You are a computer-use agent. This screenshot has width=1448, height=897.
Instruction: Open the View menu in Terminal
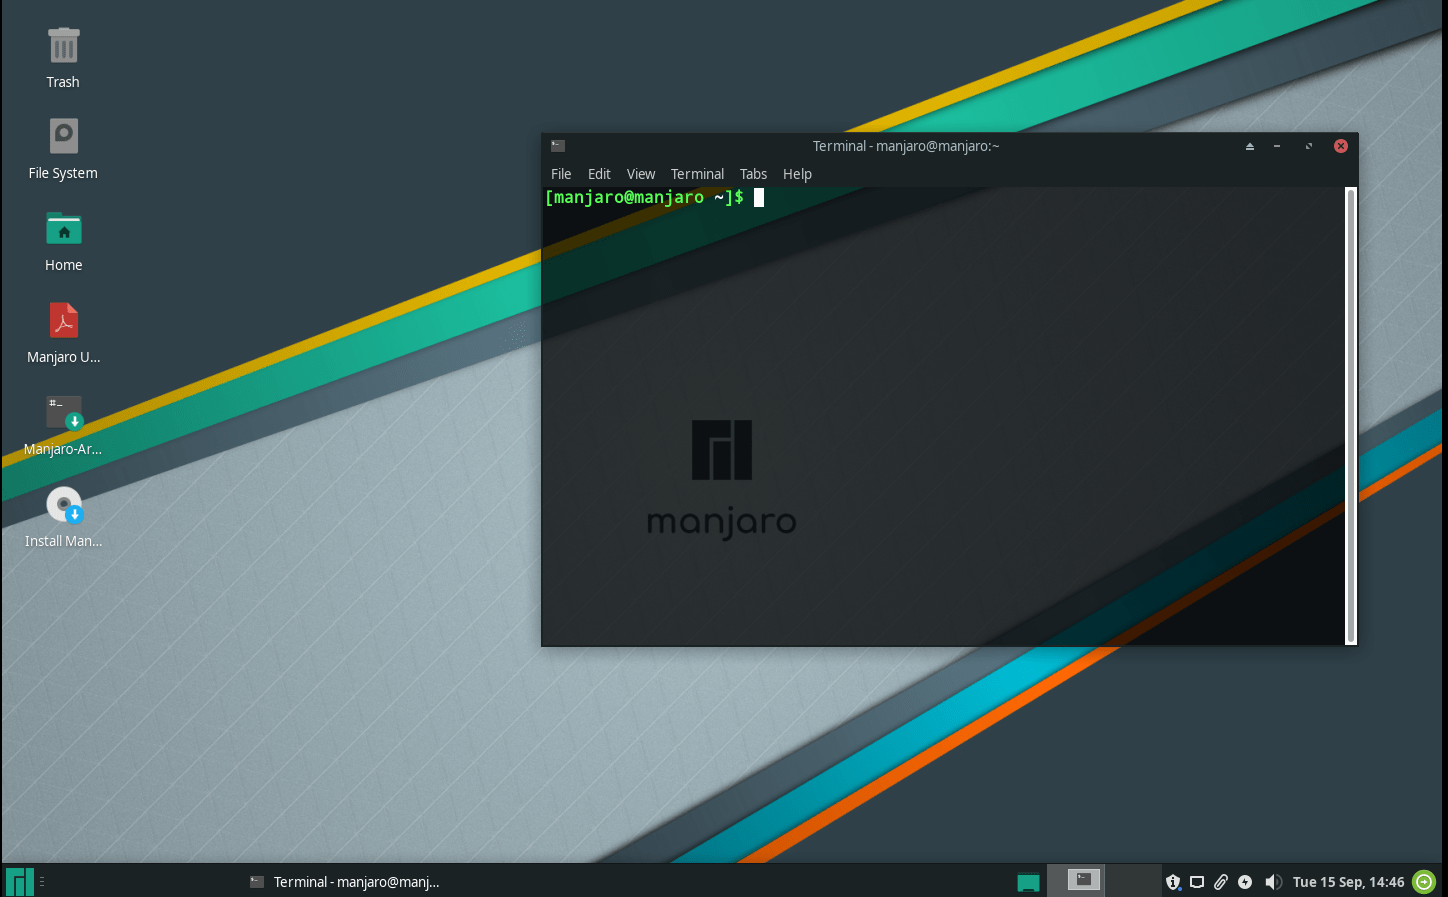(641, 174)
